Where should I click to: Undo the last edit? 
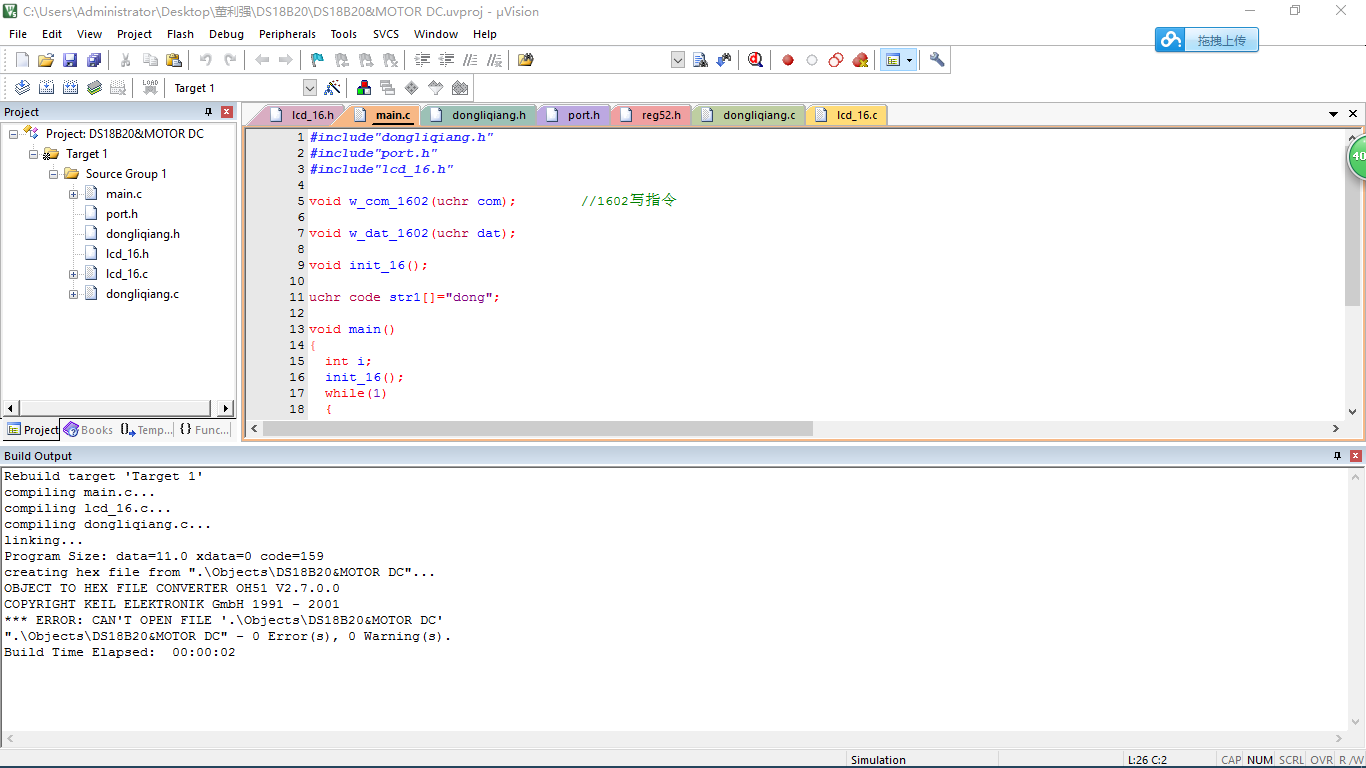205,60
